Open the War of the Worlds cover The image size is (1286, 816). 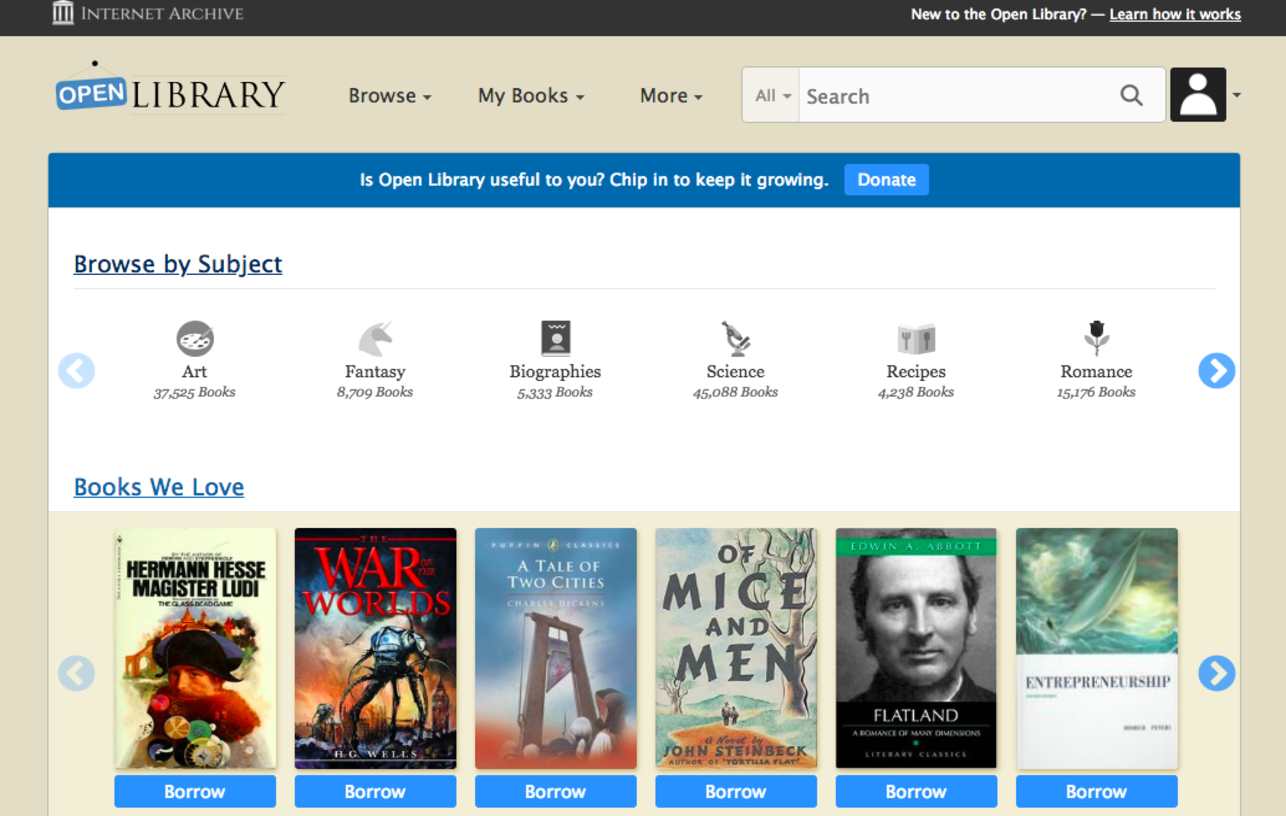[x=375, y=648]
